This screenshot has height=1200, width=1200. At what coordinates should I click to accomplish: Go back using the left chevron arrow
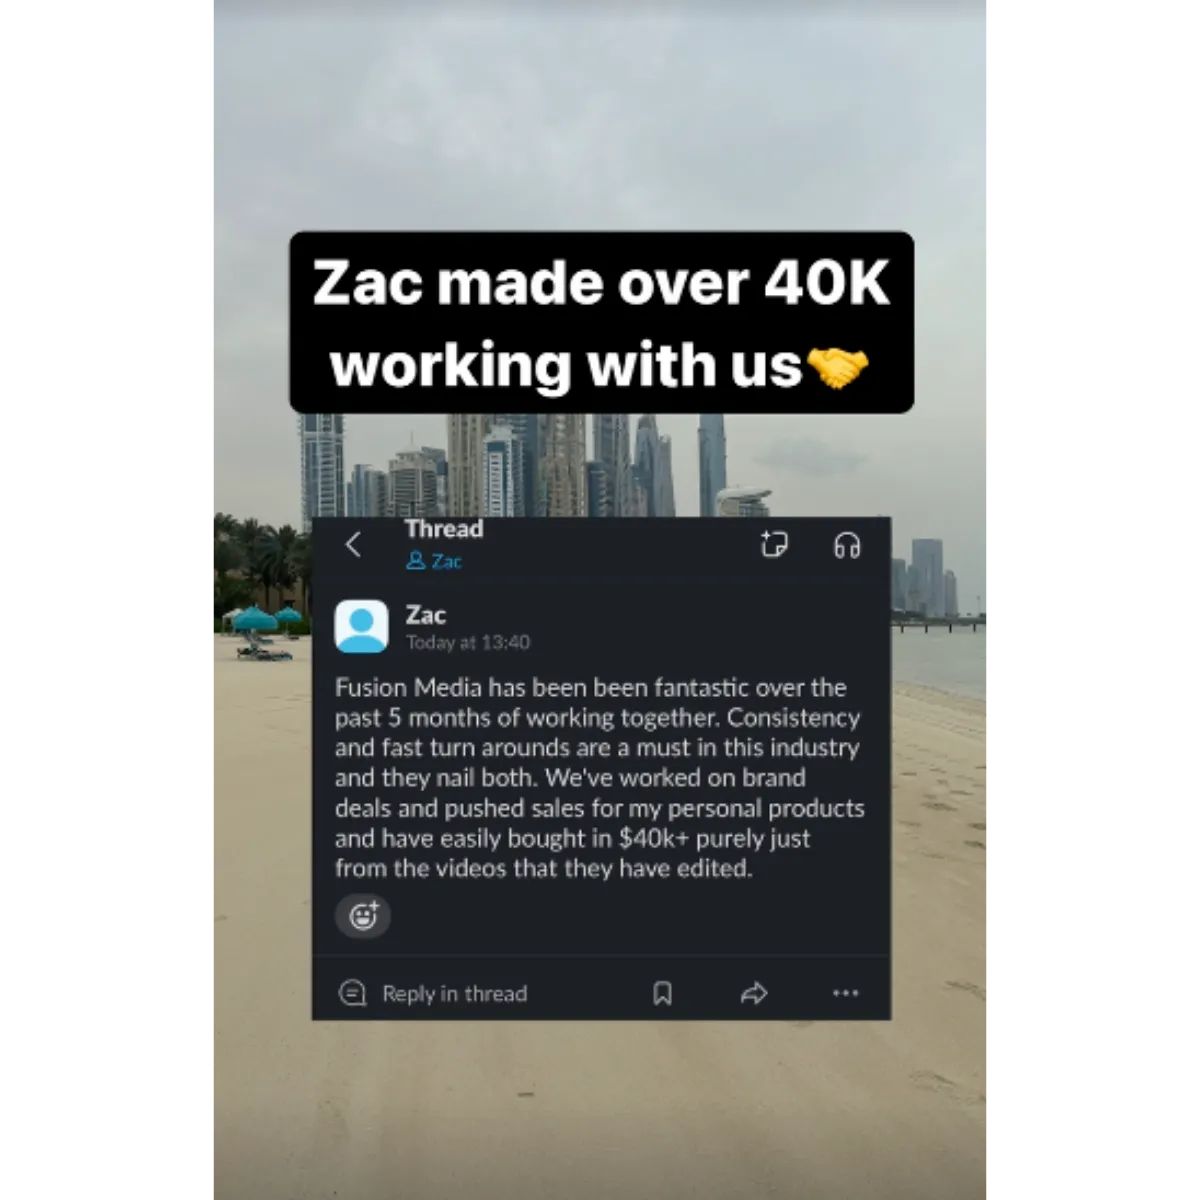352,544
